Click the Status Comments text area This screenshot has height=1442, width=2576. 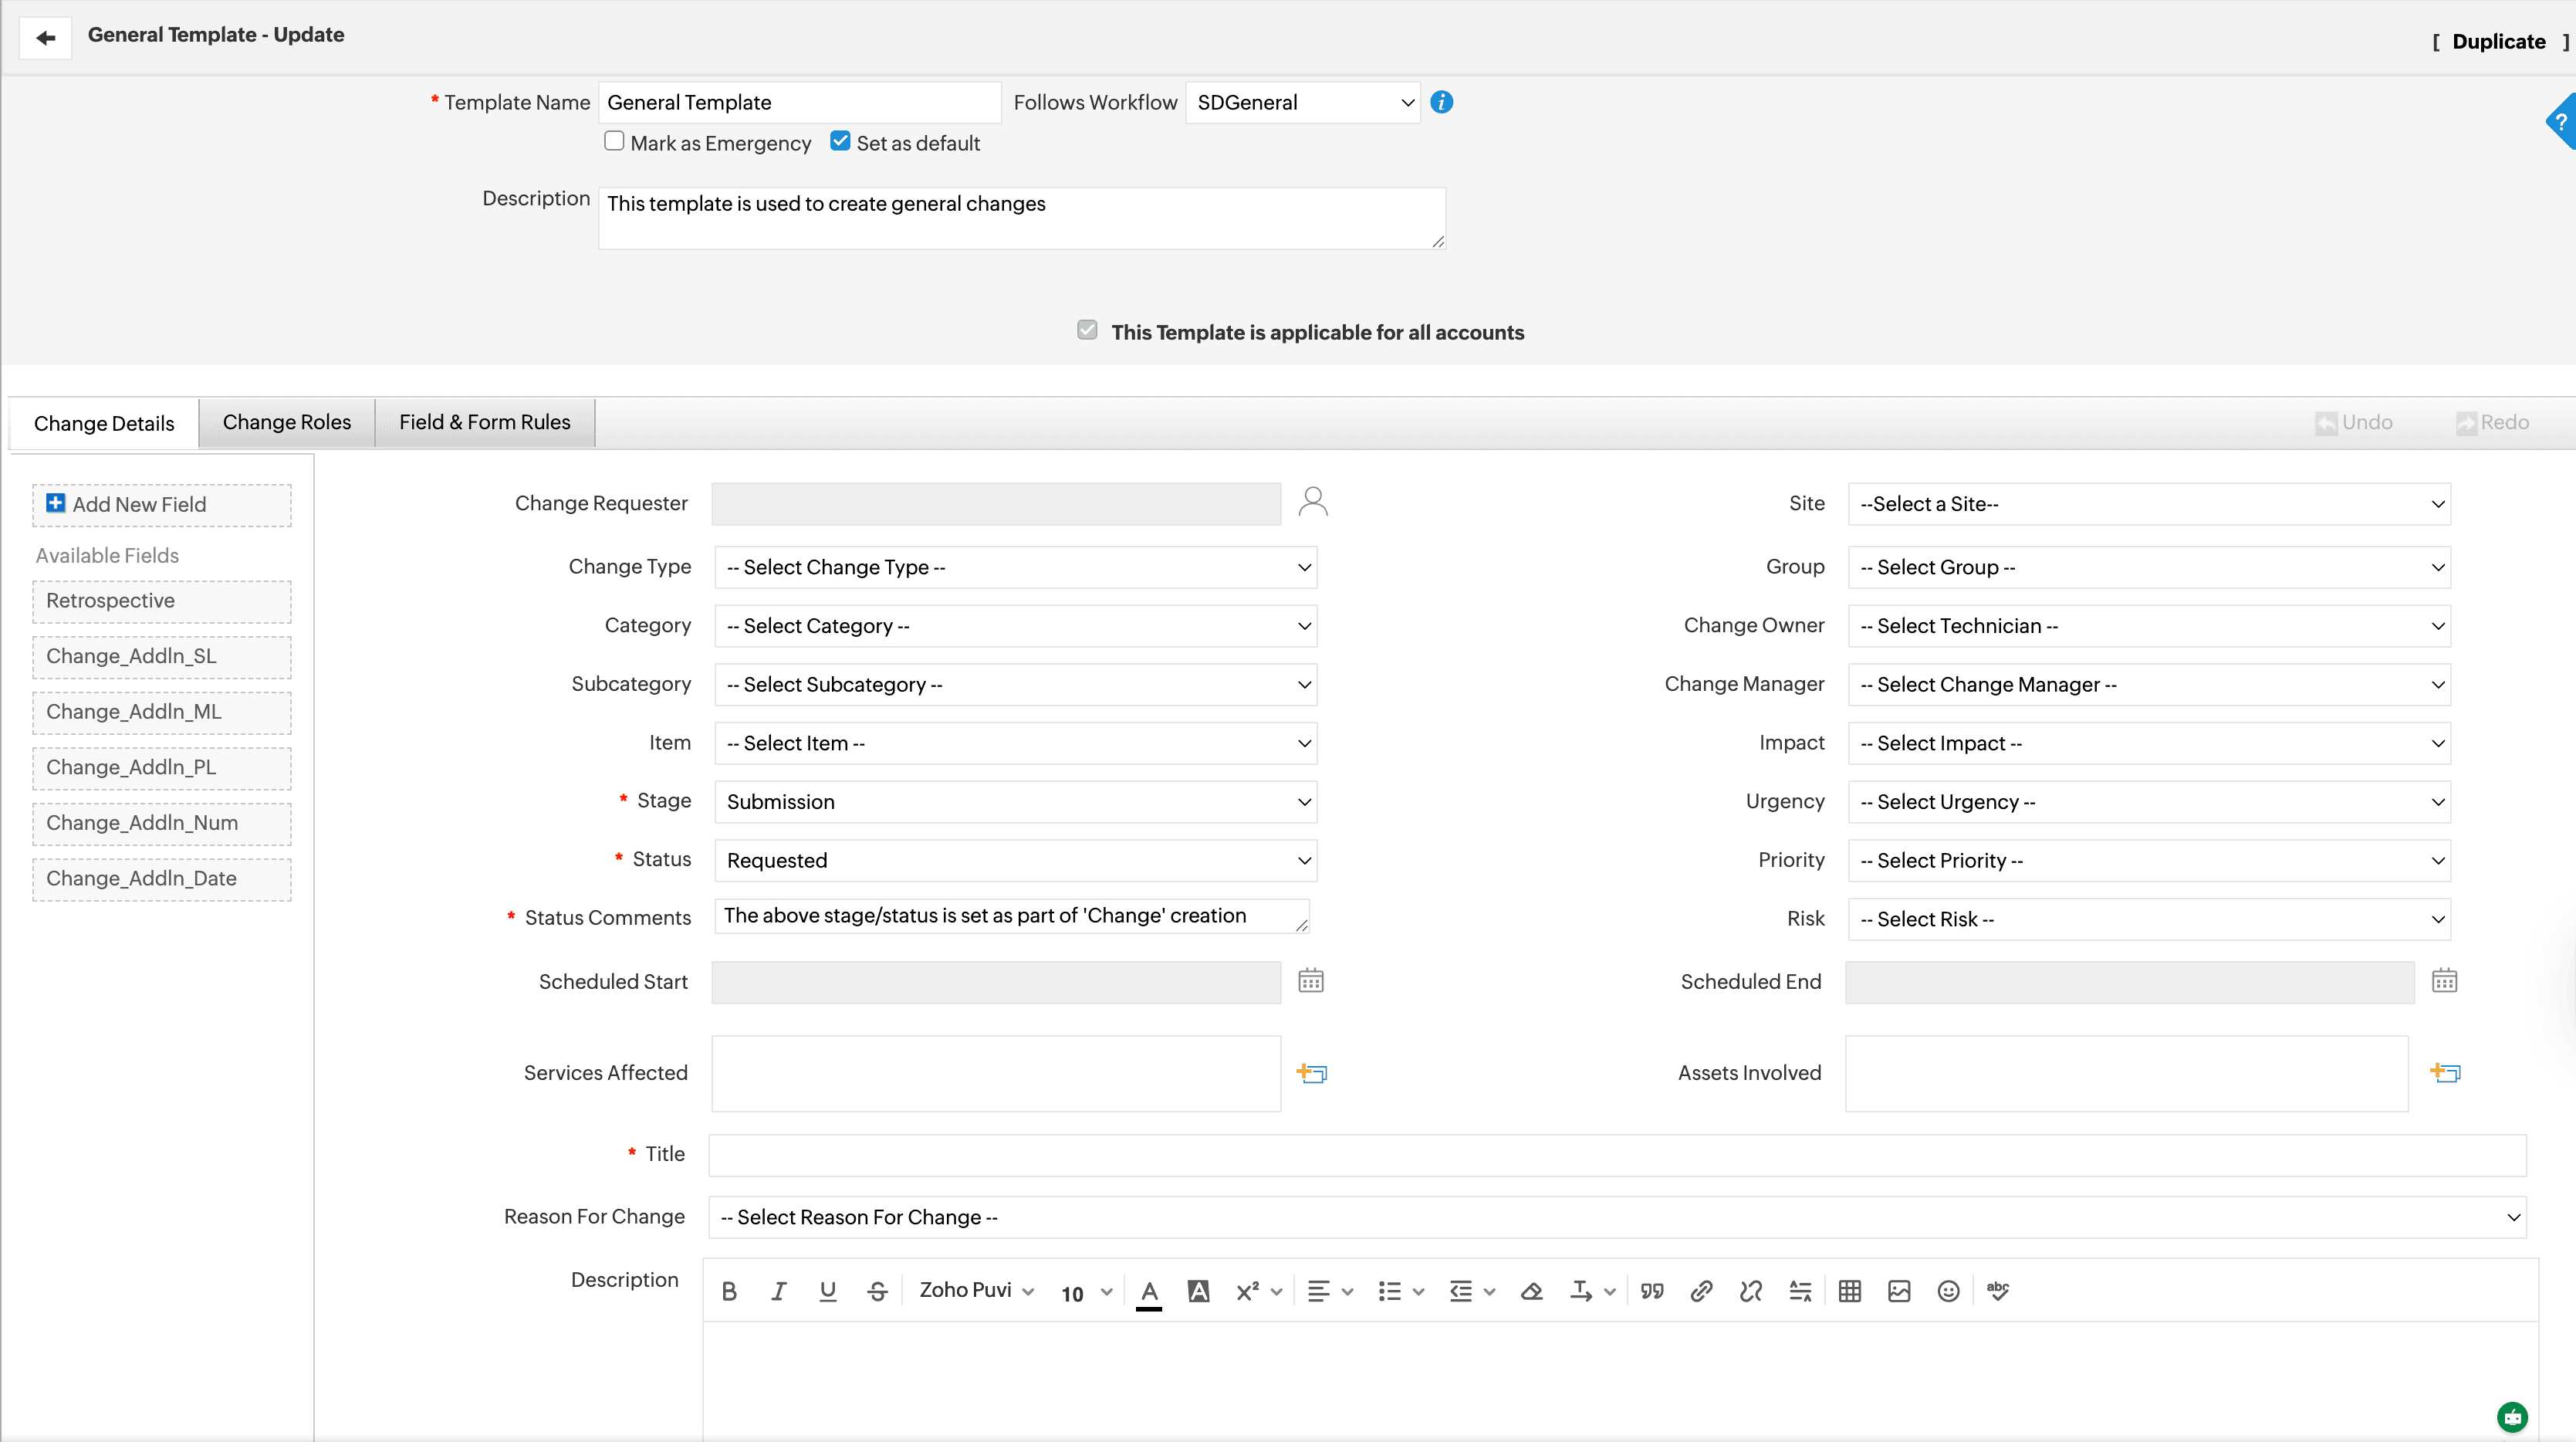pyautogui.click(x=1012, y=916)
